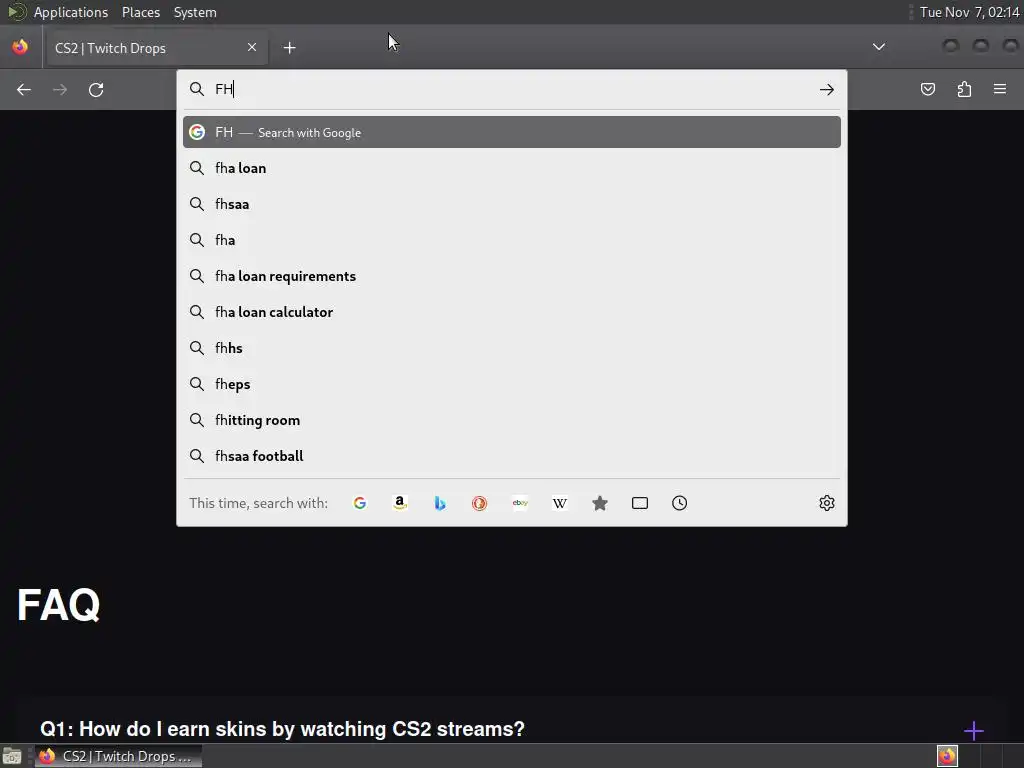Screen dimensions: 1024x768
Task: Open Q1 about earning skins question
Action: pyautogui.click(x=282, y=729)
